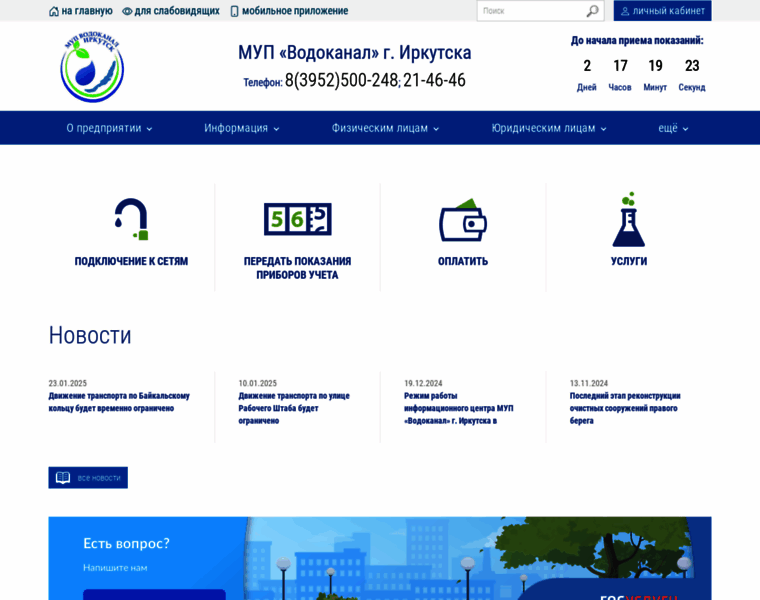Open 'мобильное приложение' link
The image size is (760, 600).
pyautogui.click(x=295, y=11)
